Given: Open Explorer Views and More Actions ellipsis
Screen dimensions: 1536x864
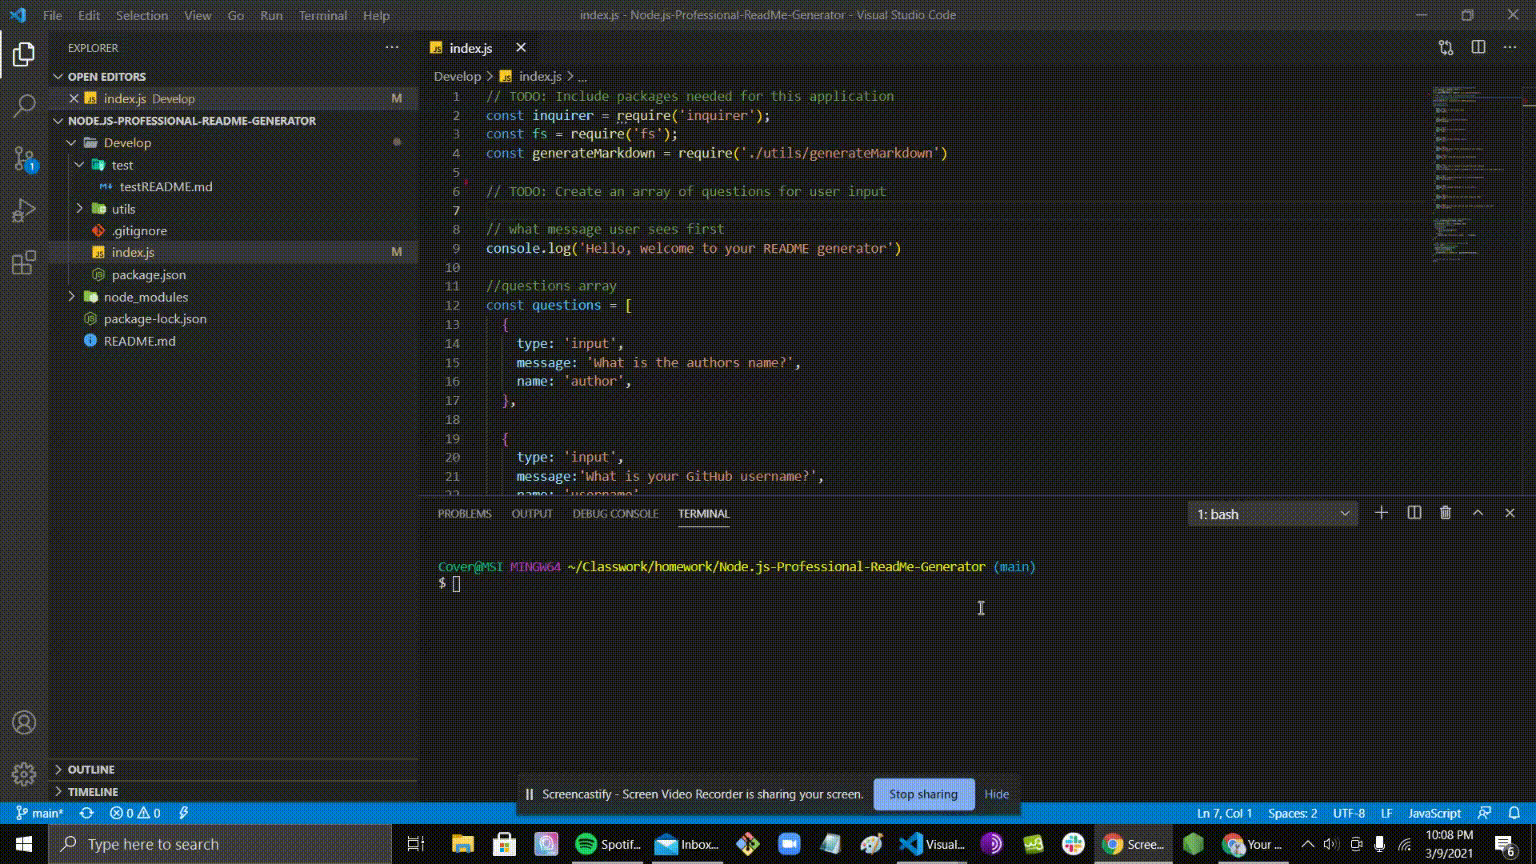Looking at the screenshot, I should coord(391,48).
